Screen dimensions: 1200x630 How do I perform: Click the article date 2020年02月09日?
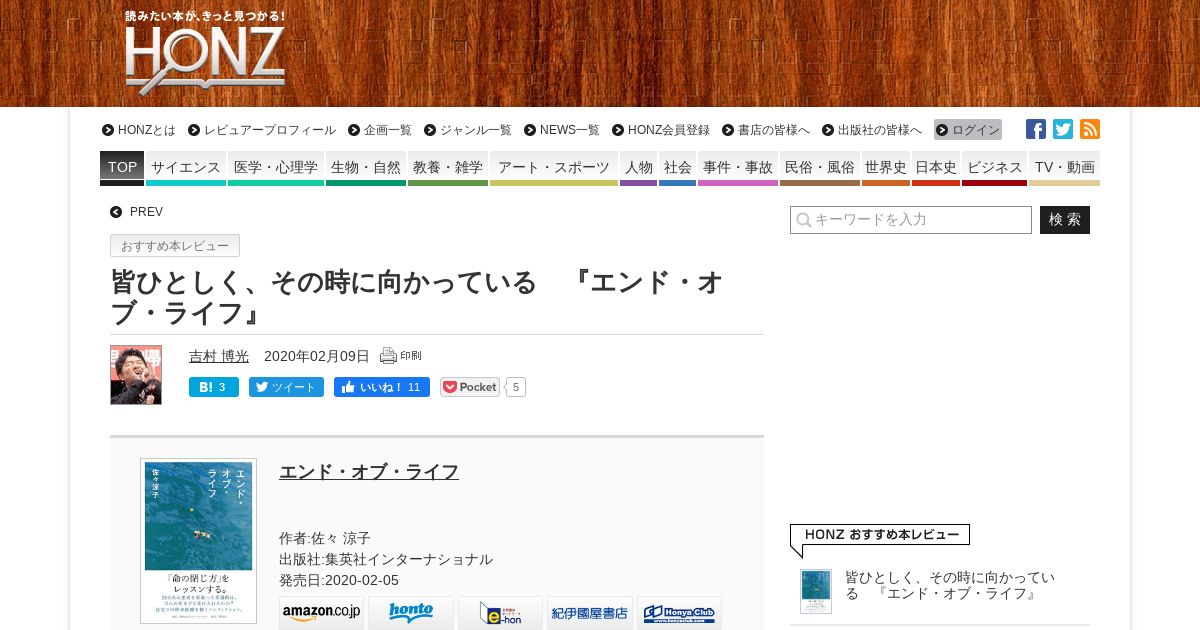click(317, 356)
